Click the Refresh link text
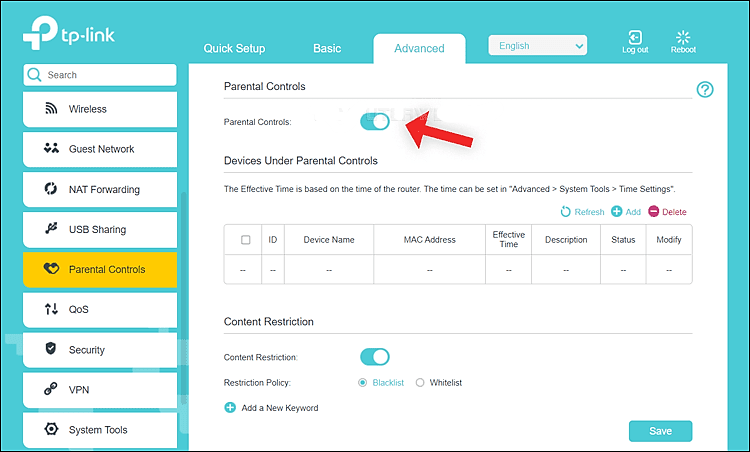This screenshot has width=750, height=452. [589, 212]
